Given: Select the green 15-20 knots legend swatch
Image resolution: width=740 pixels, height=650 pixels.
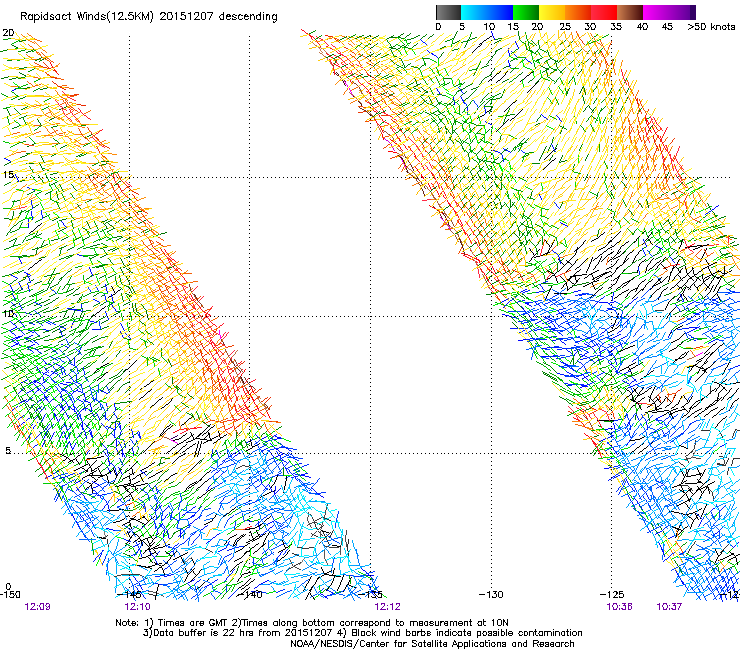Looking at the screenshot, I should click(x=526, y=12).
